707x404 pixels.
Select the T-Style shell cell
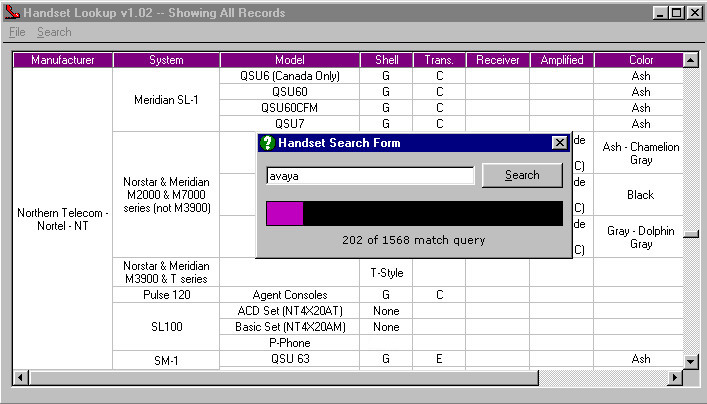point(386,272)
